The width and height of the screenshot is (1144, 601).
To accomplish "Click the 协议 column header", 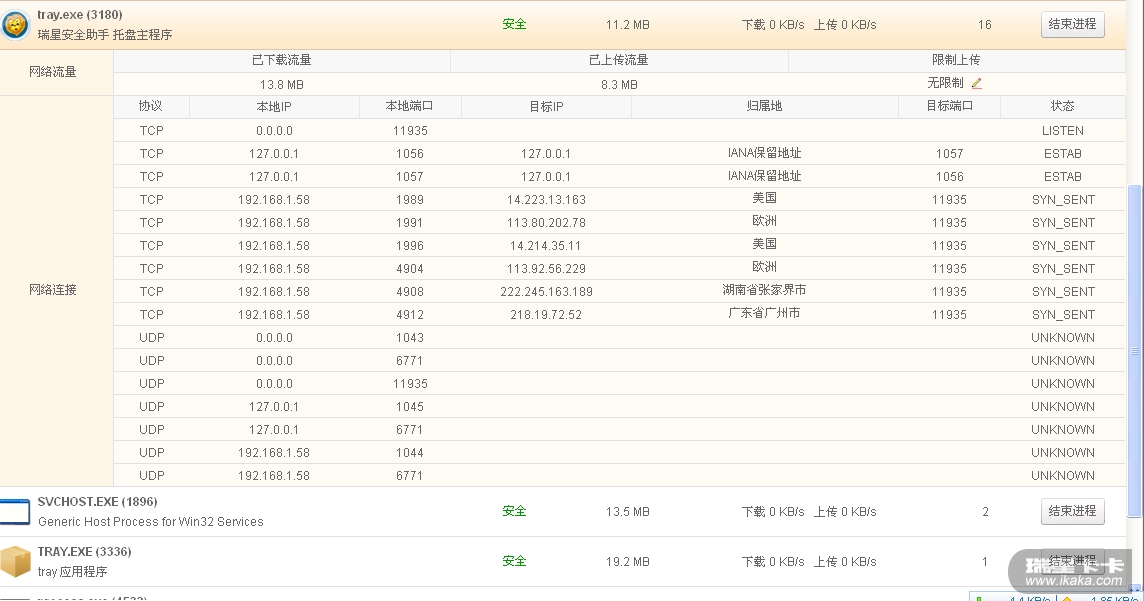I will click(x=151, y=106).
